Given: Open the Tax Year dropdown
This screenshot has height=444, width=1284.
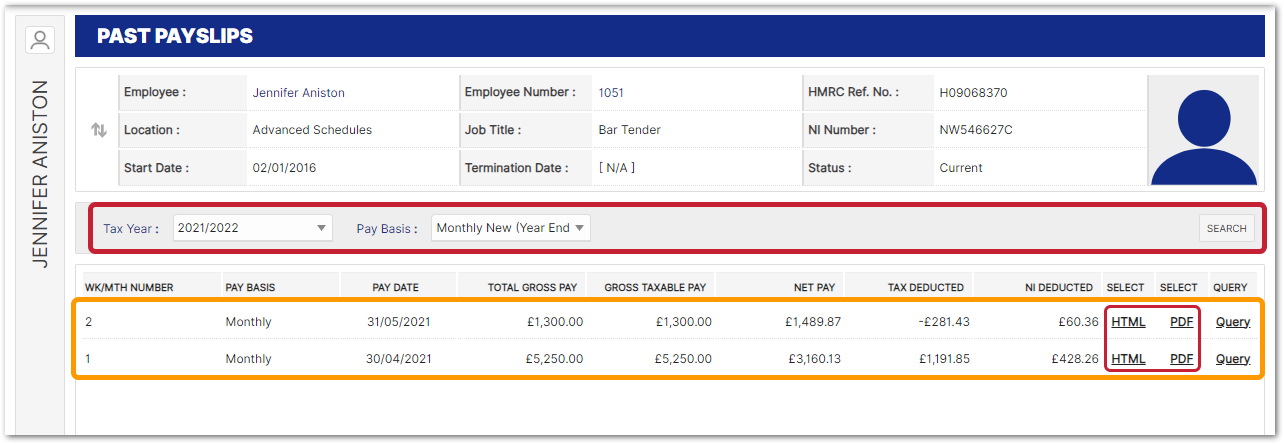Looking at the screenshot, I should (x=252, y=228).
